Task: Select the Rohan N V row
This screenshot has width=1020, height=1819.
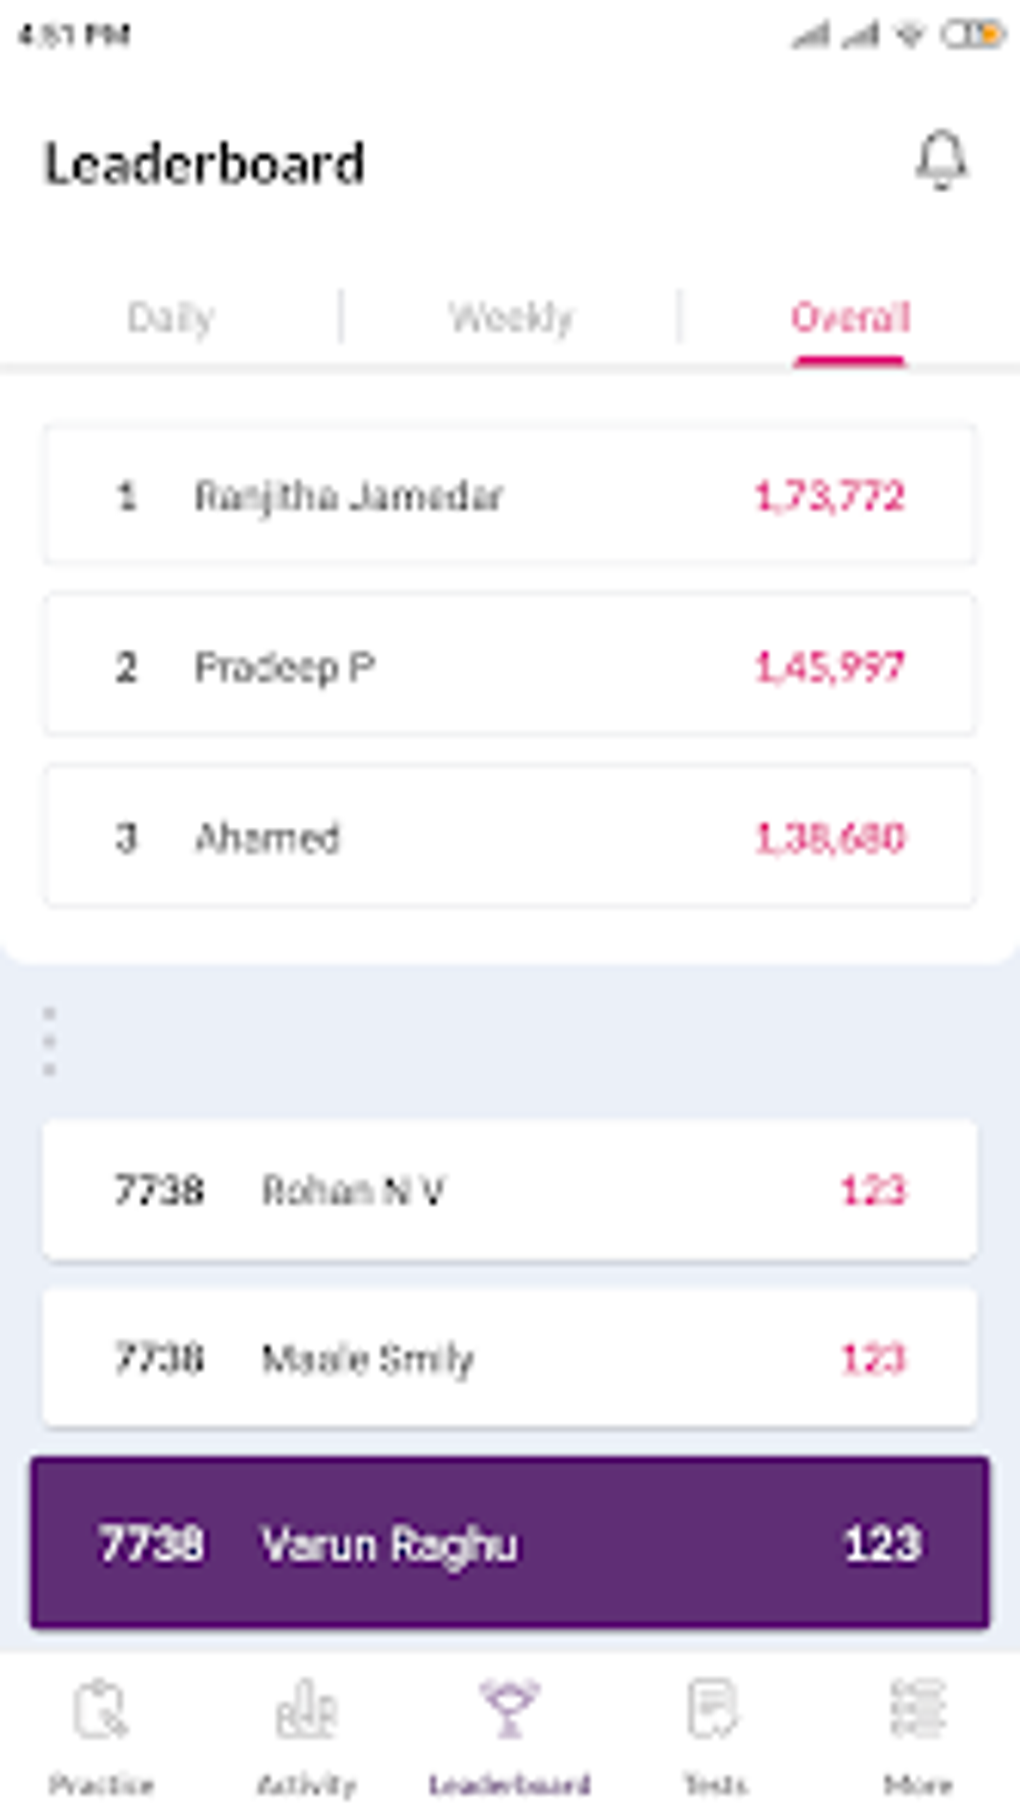Action: coord(509,1190)
